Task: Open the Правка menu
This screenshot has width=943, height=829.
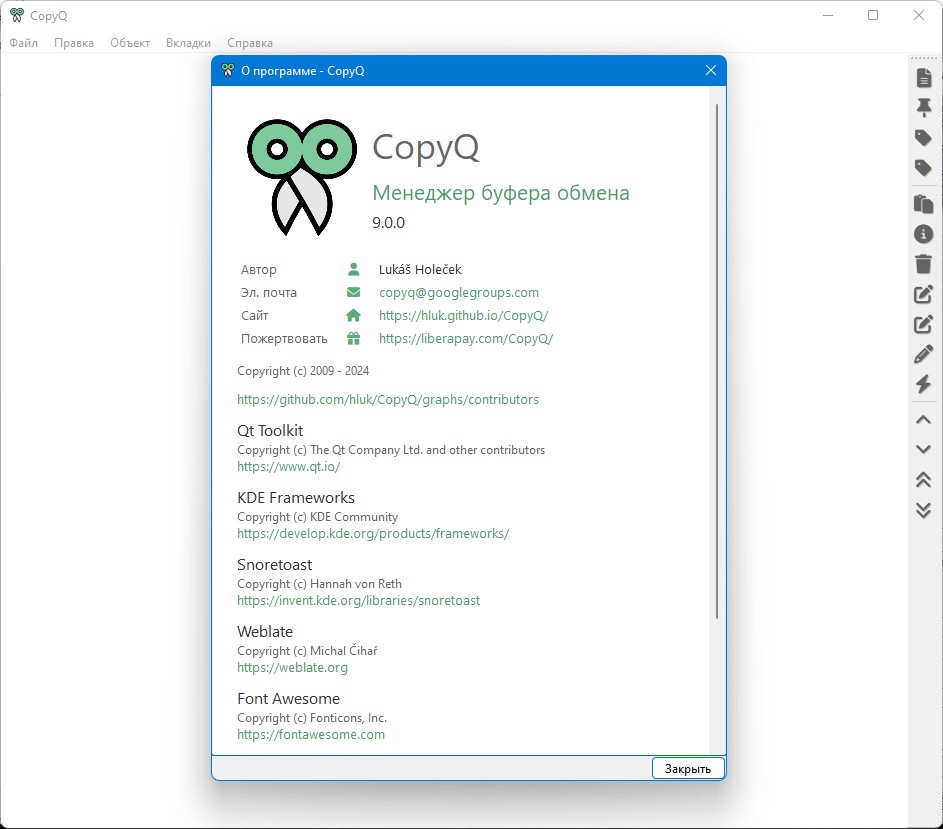Action: point(74,43)
